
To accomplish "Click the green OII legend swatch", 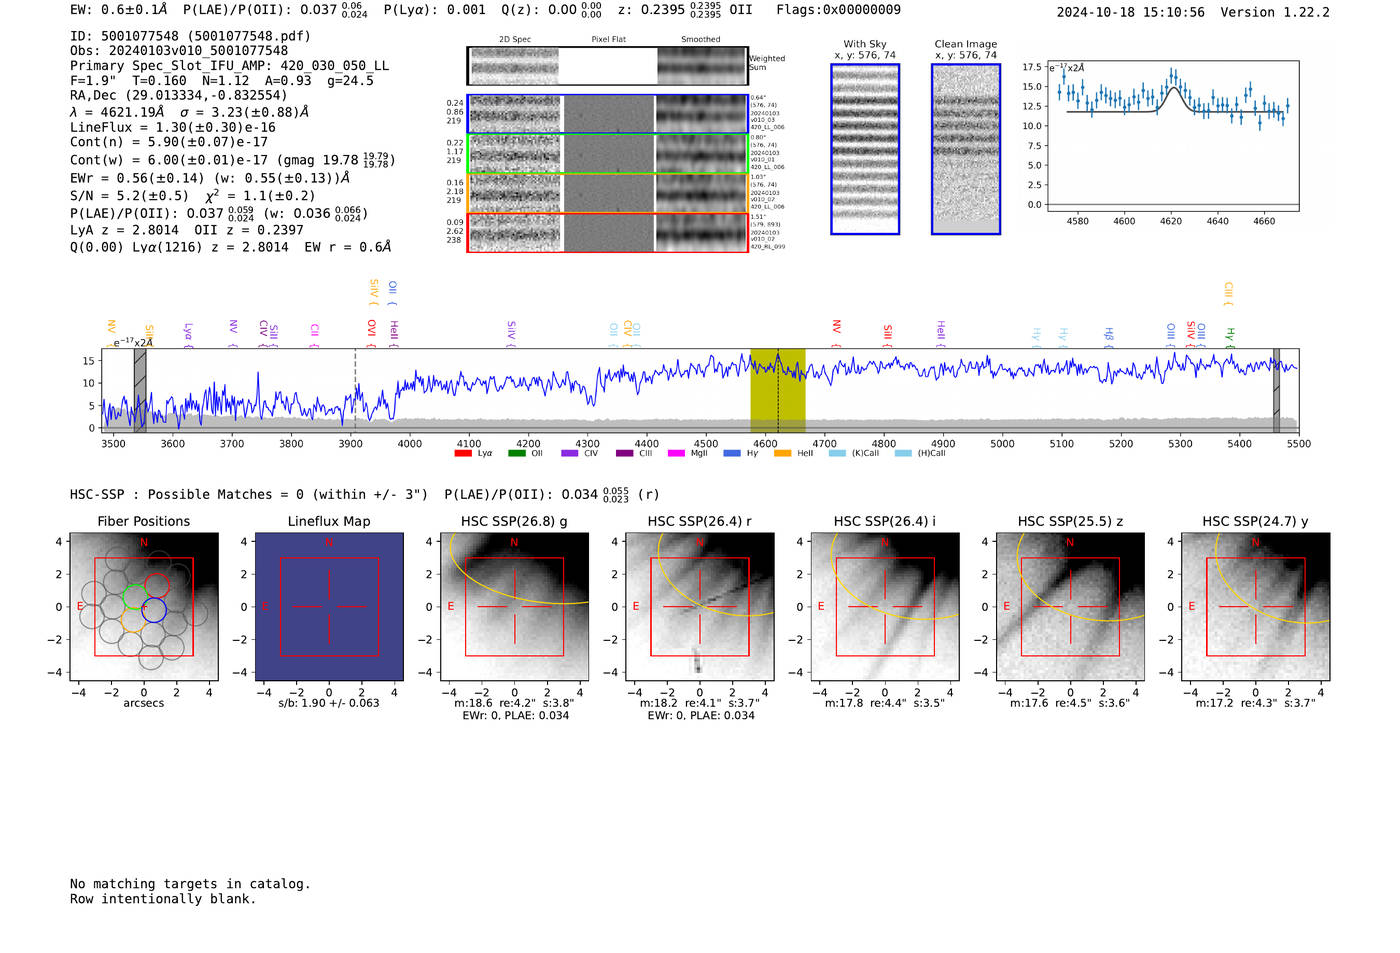I will 516,453.
